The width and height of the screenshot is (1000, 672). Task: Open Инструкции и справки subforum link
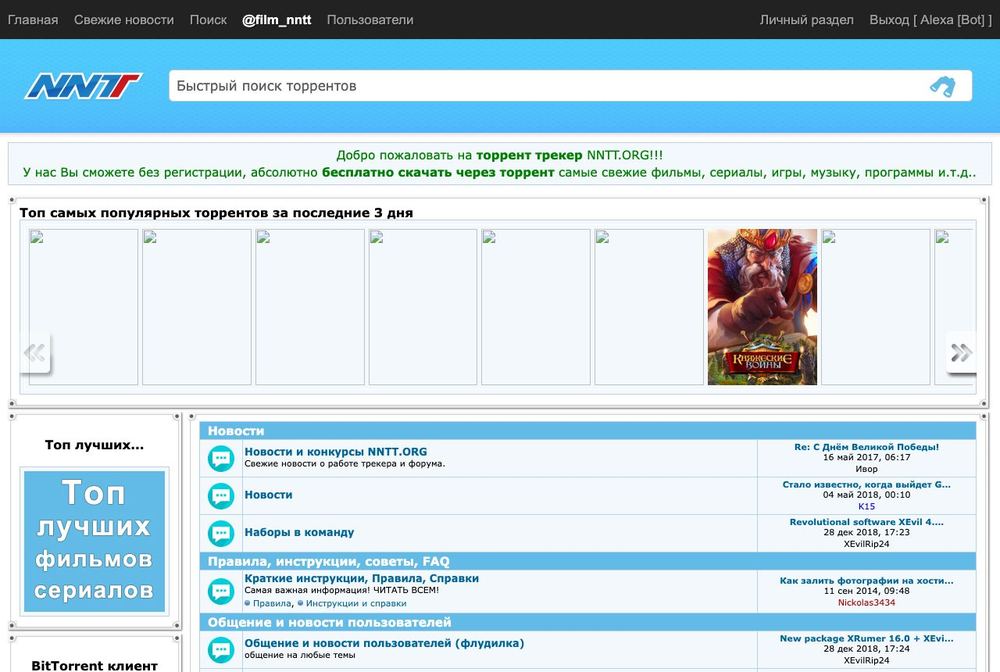[356, 603]
